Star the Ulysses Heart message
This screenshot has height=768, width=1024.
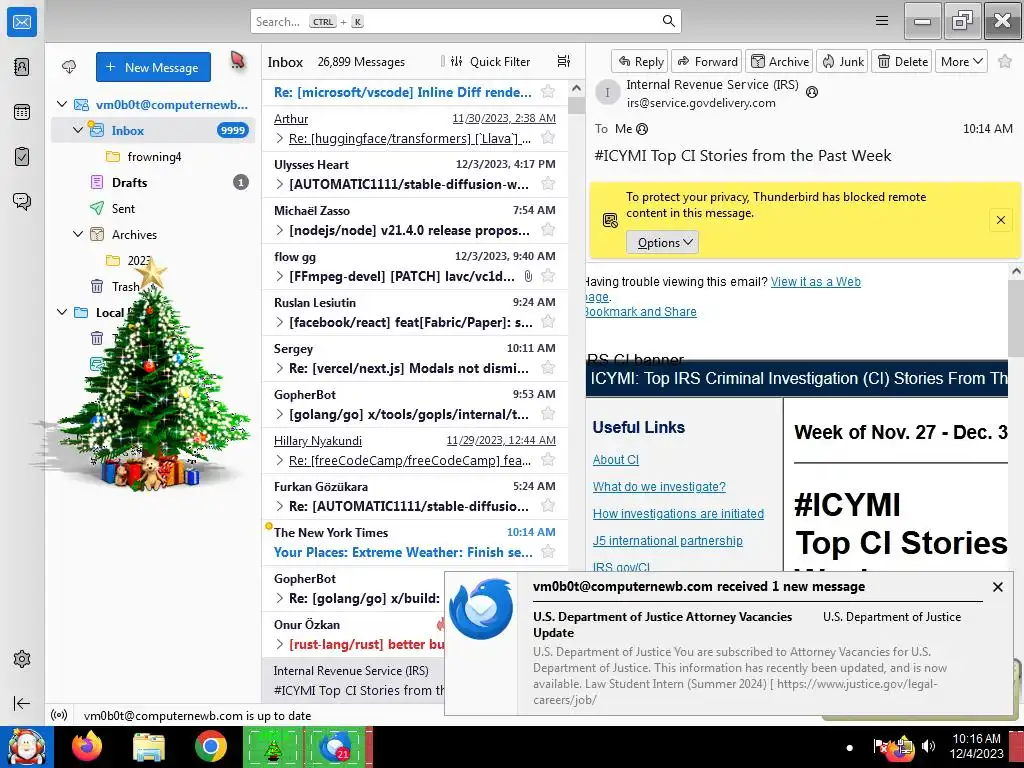548,184
